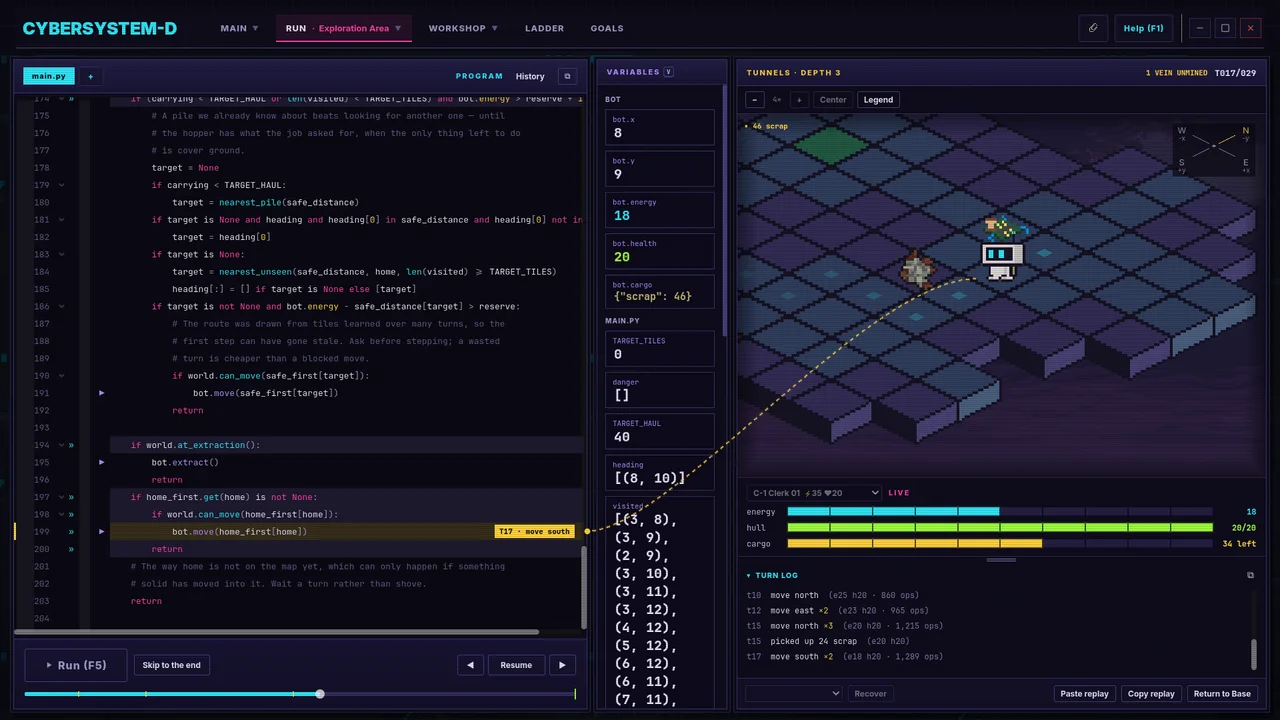Click the Run (F5) button
1280x720 pixels.
coord(76,665)
